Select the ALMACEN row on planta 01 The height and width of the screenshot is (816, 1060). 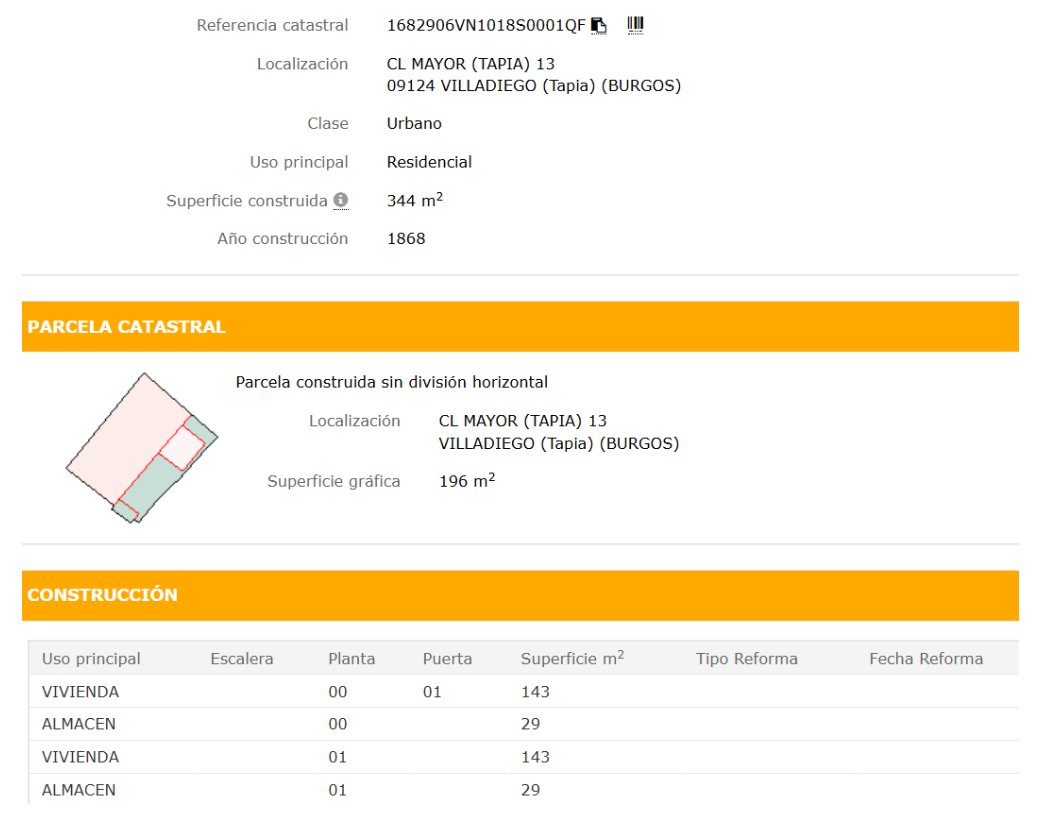coord(78,790)
